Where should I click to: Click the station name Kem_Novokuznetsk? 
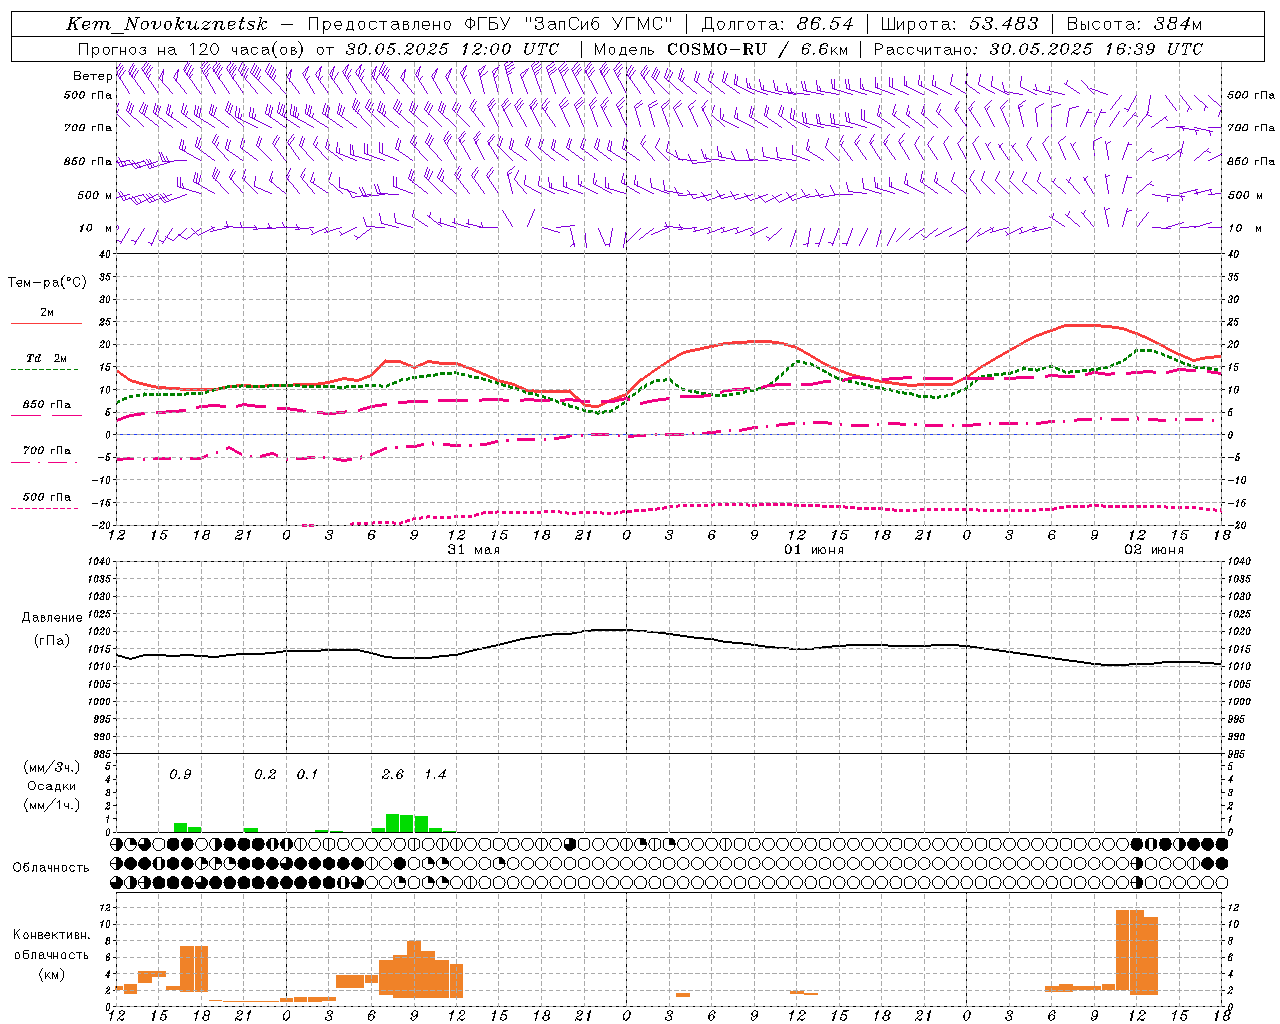(167, 25)
